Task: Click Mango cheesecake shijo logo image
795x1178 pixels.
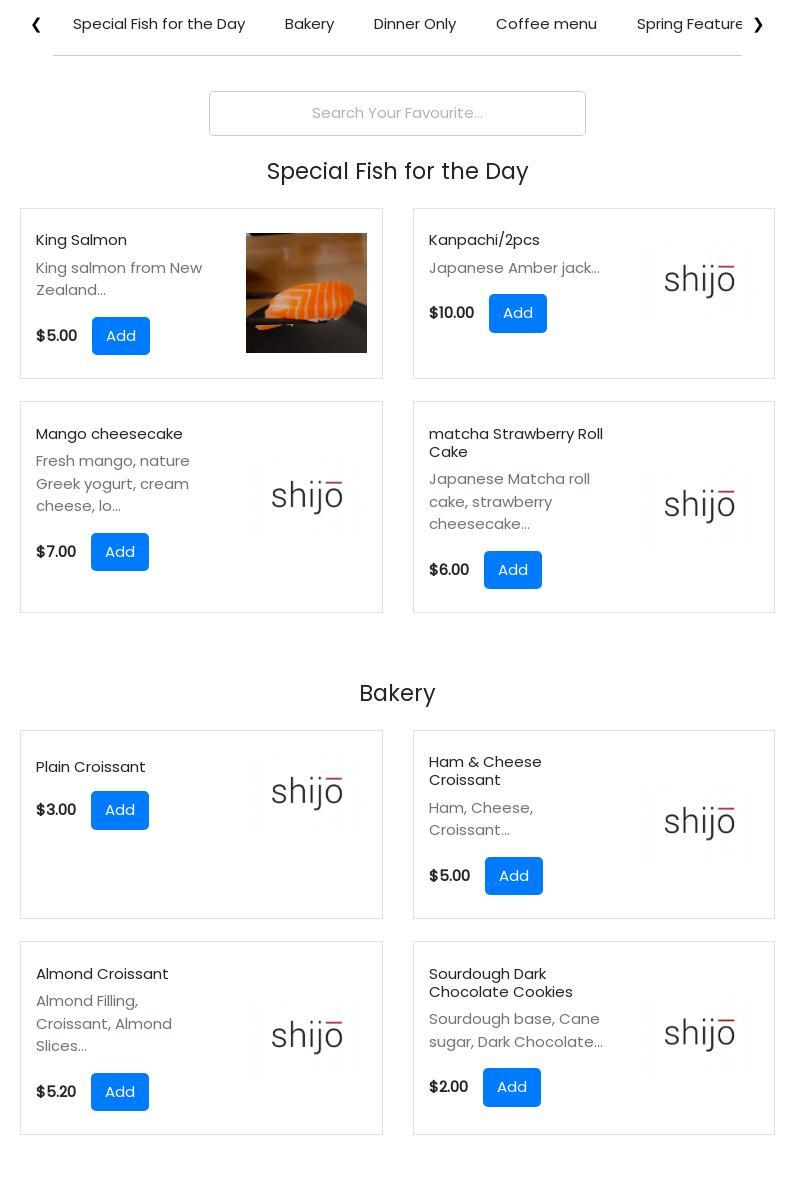Action: point(306,497)
